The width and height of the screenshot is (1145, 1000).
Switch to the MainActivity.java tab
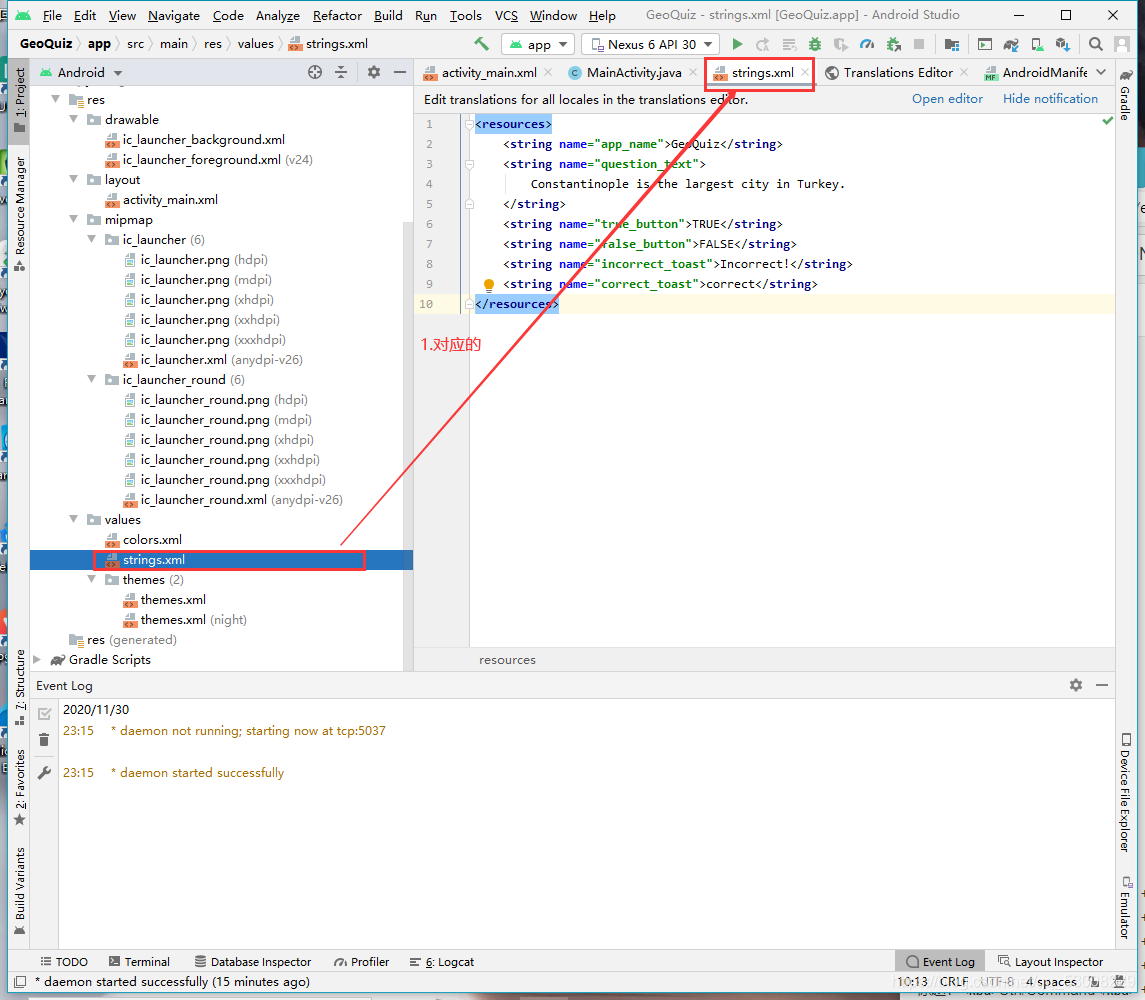coord(633,72)
